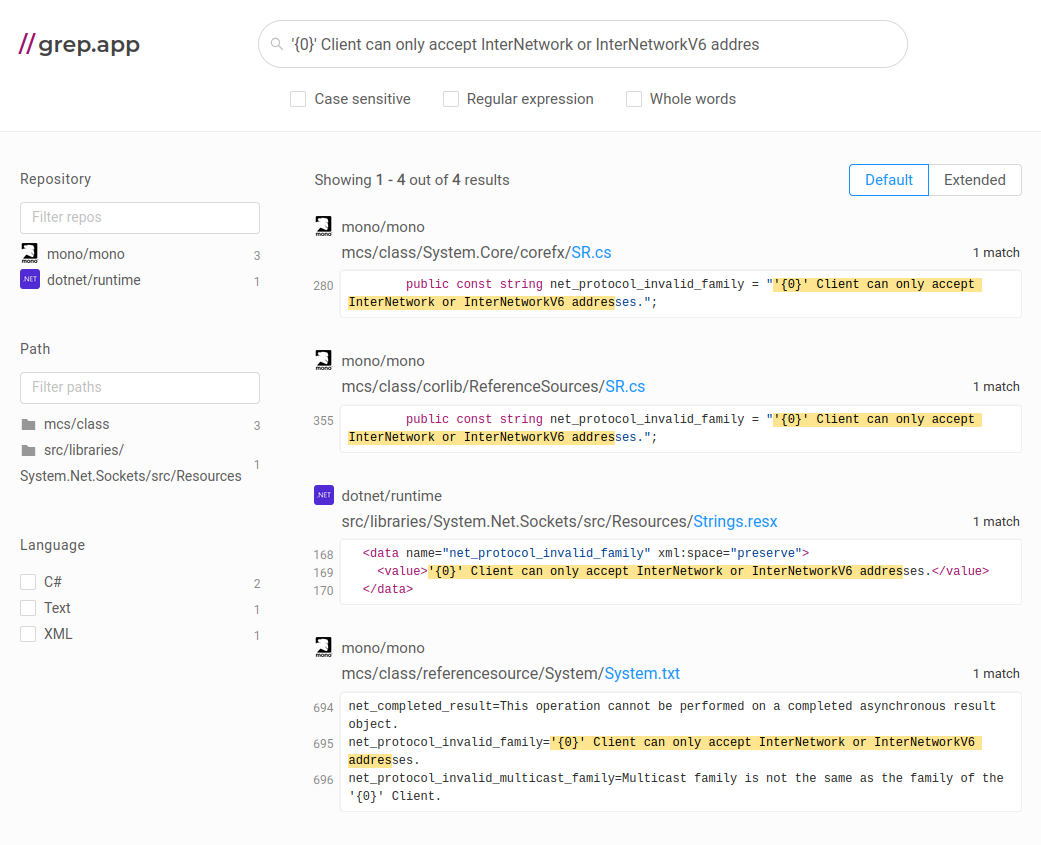This screenshot has height=845, width=1041.
Task: Switch to the Extended view tab
Action: point(975,180)
